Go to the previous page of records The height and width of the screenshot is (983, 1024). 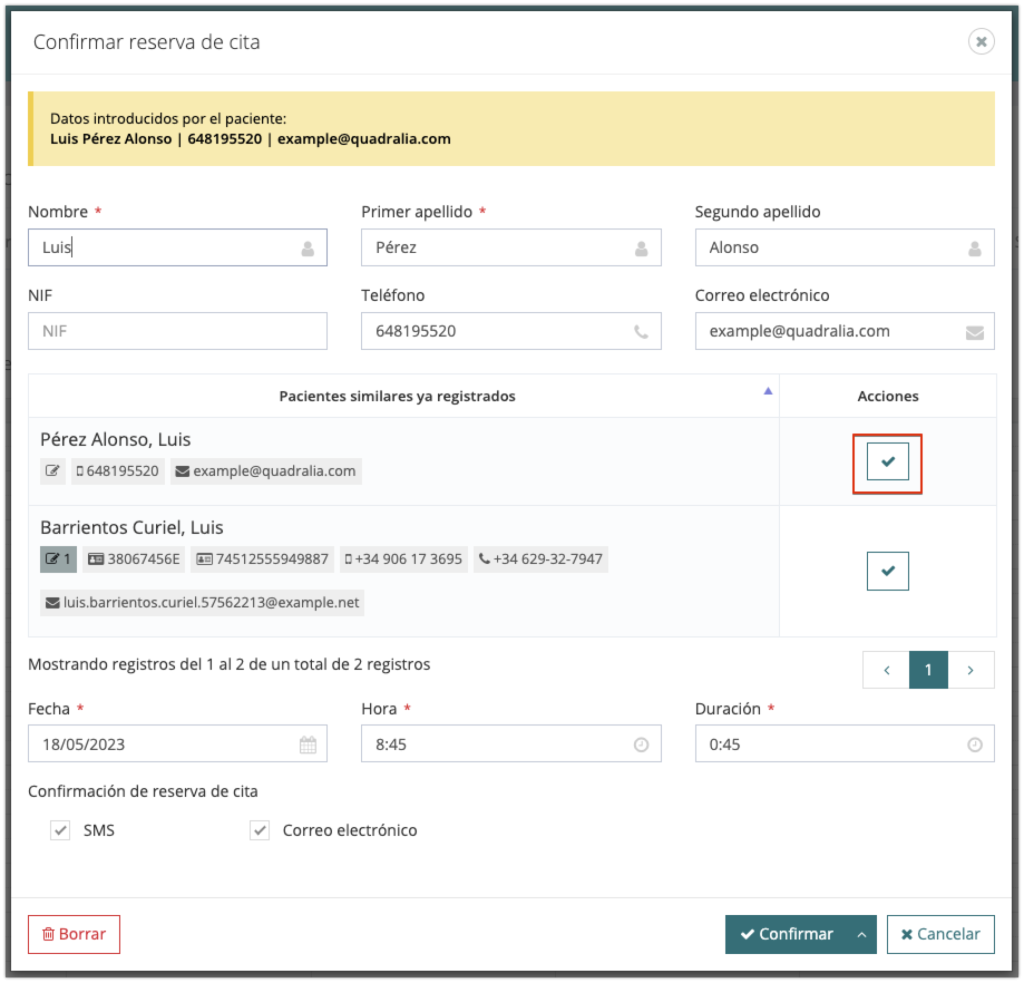pos(886,670)
